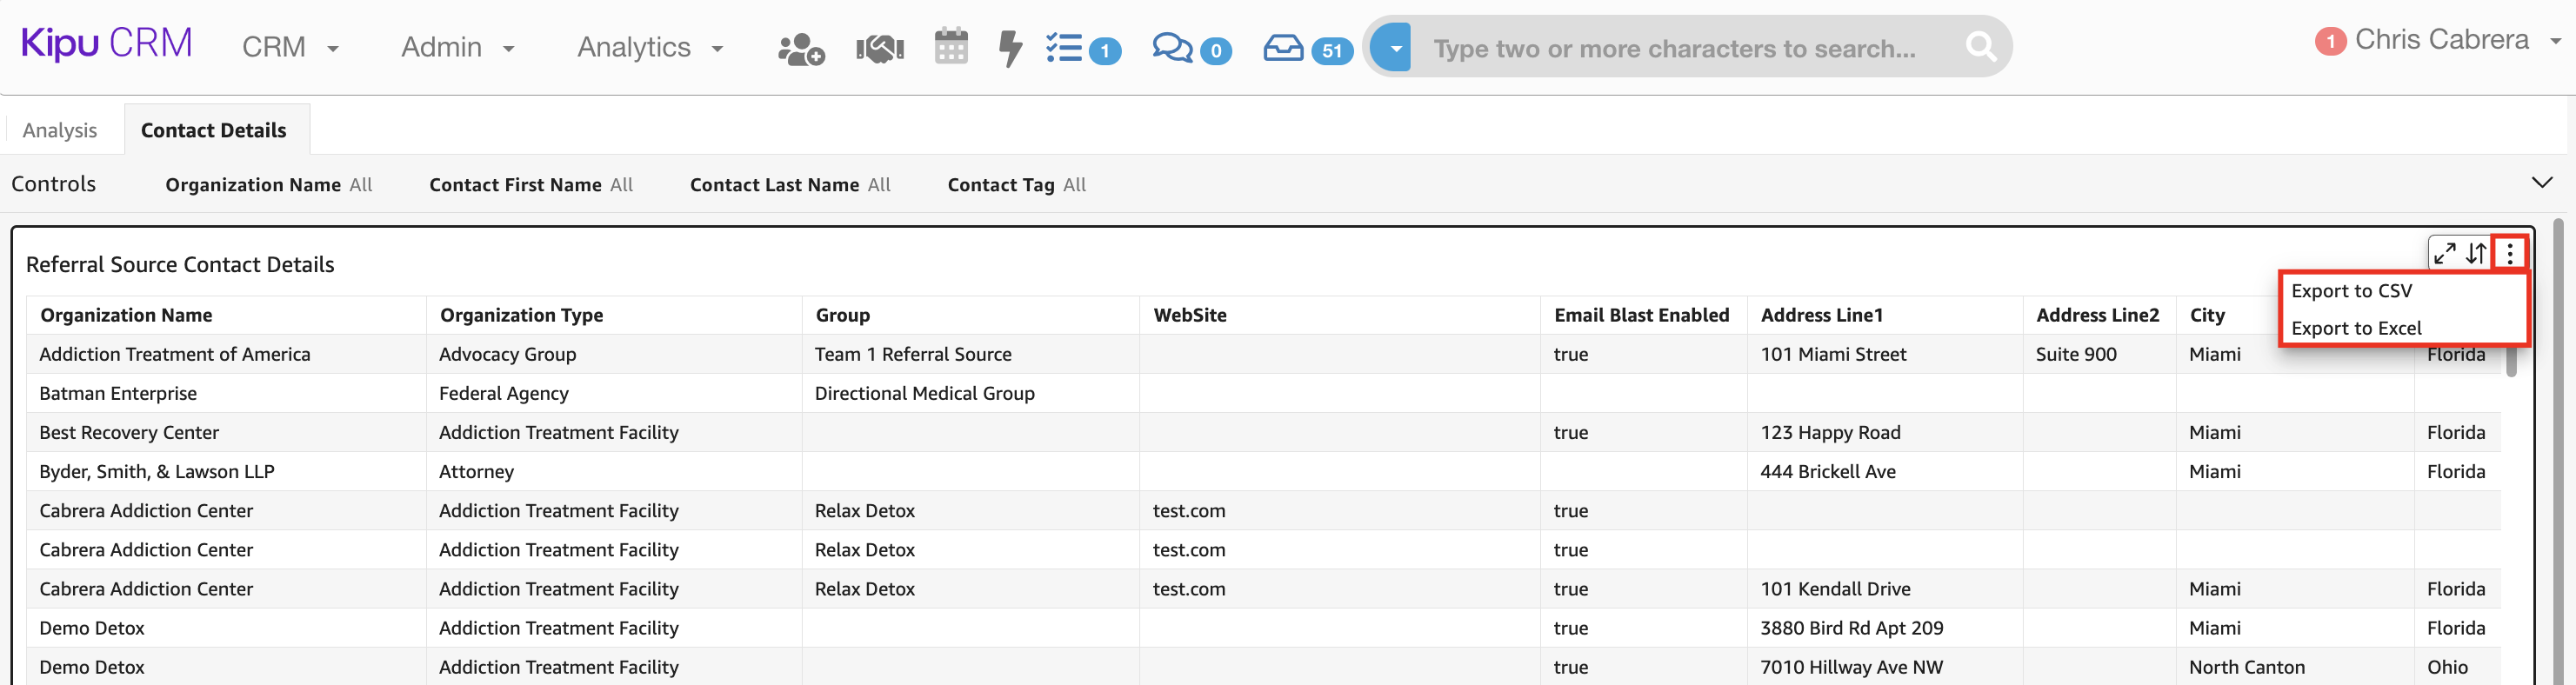Viewport: 2576px width, 685px height.
Task: Expand the Controls panel chevron
Action: (2541, 183)
